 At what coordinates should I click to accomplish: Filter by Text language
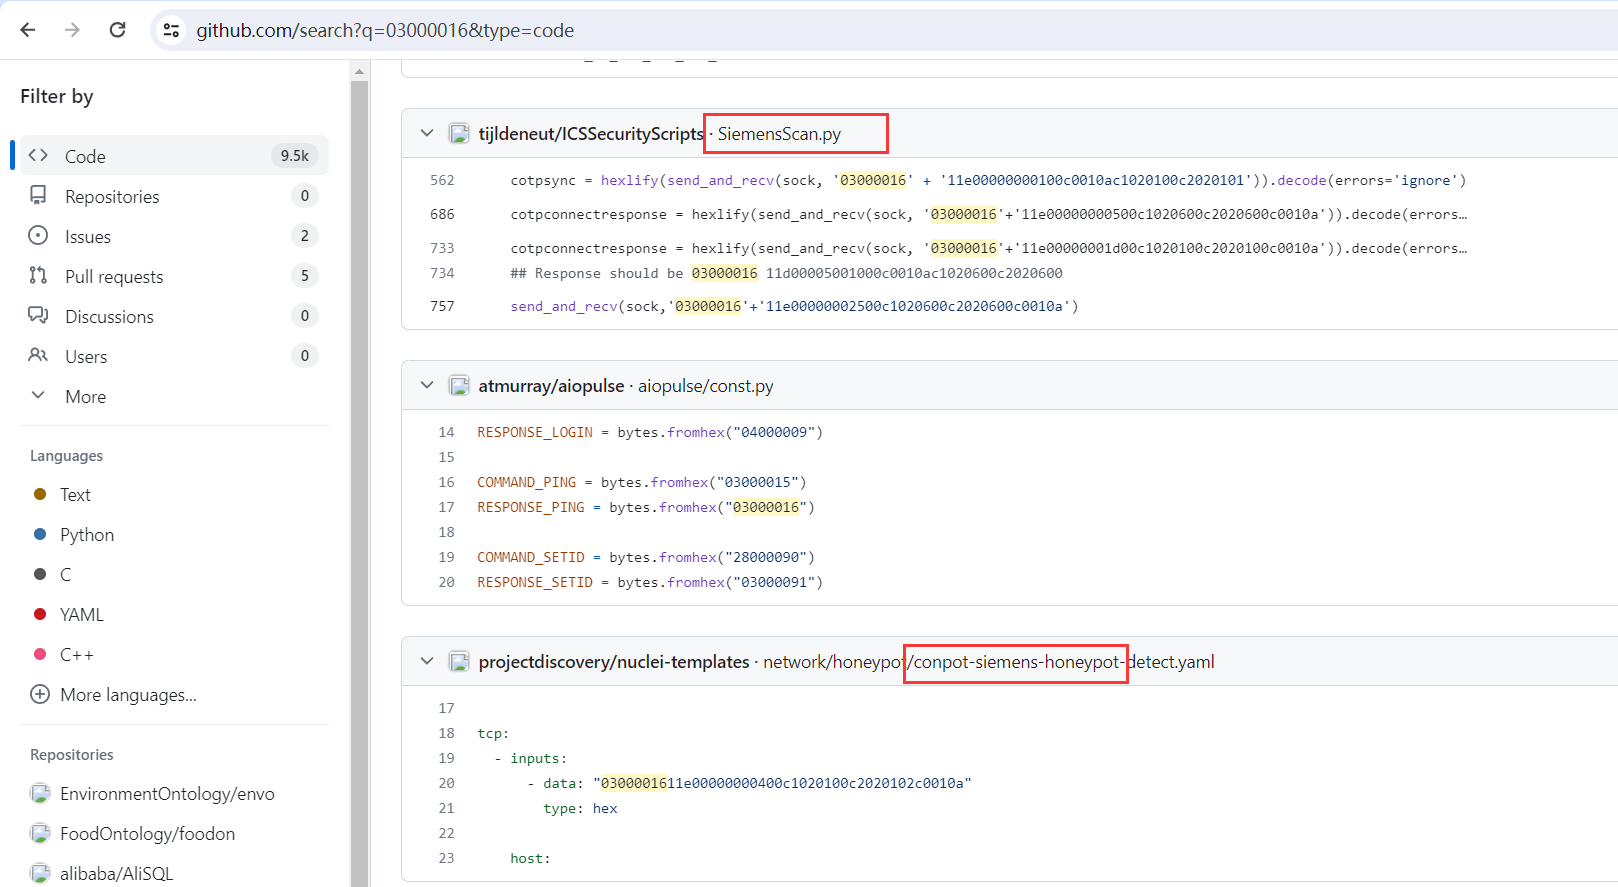coord(75,494)
